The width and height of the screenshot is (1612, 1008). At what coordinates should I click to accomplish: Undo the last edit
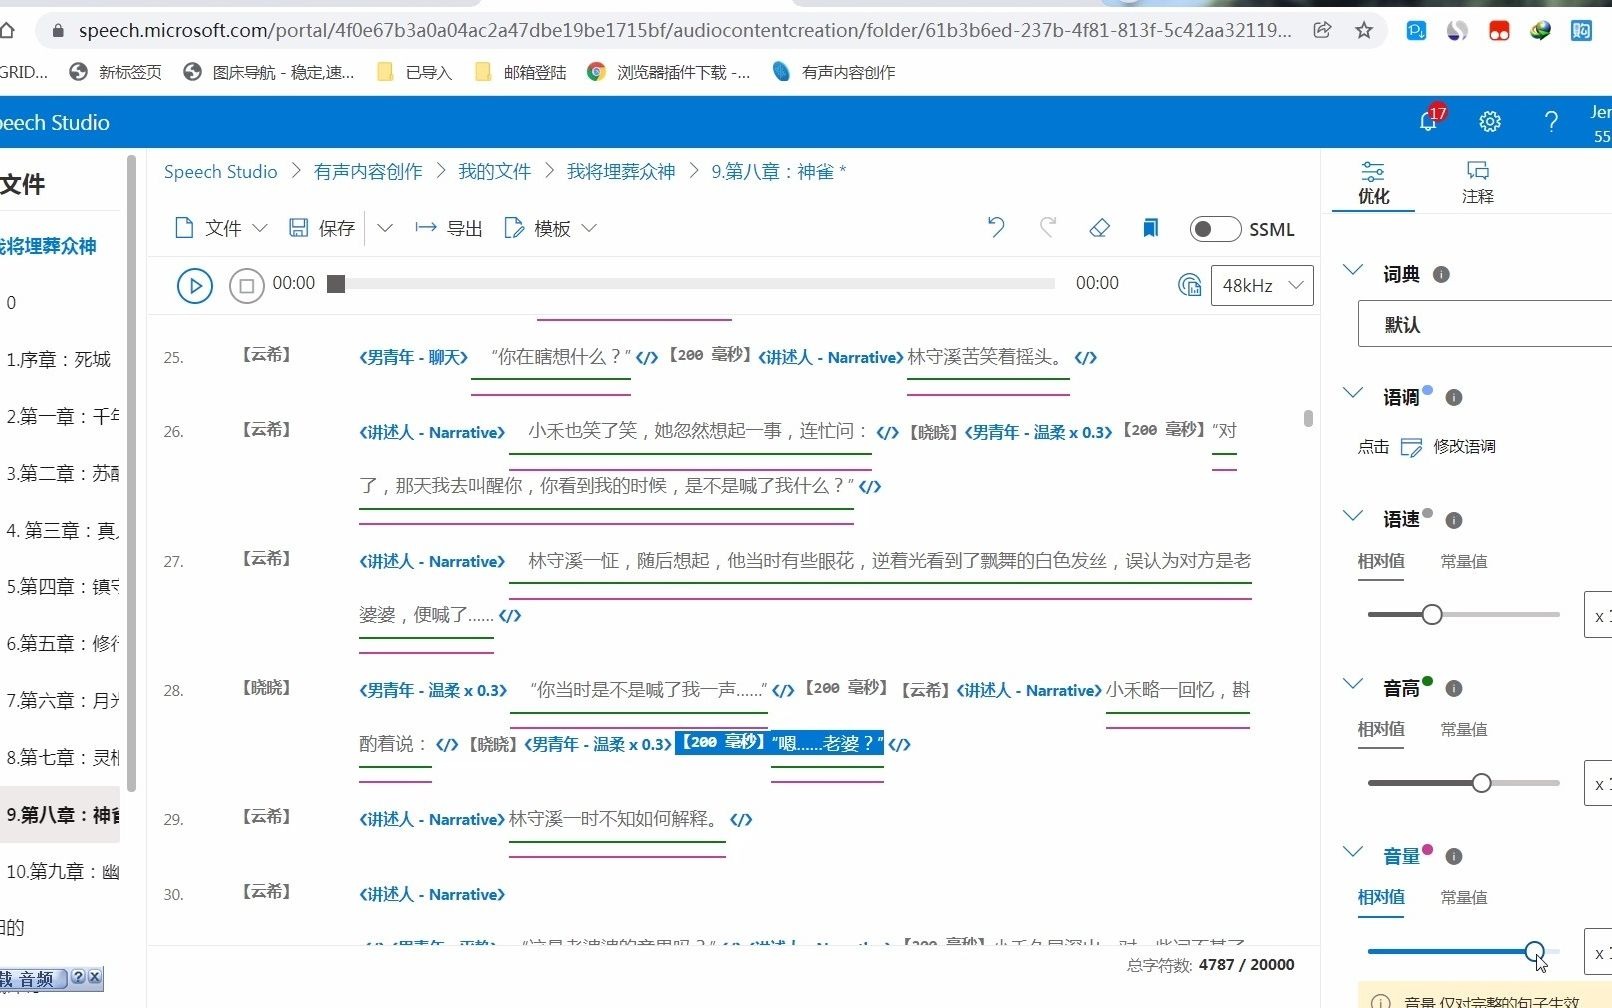(x=996, y=228)
